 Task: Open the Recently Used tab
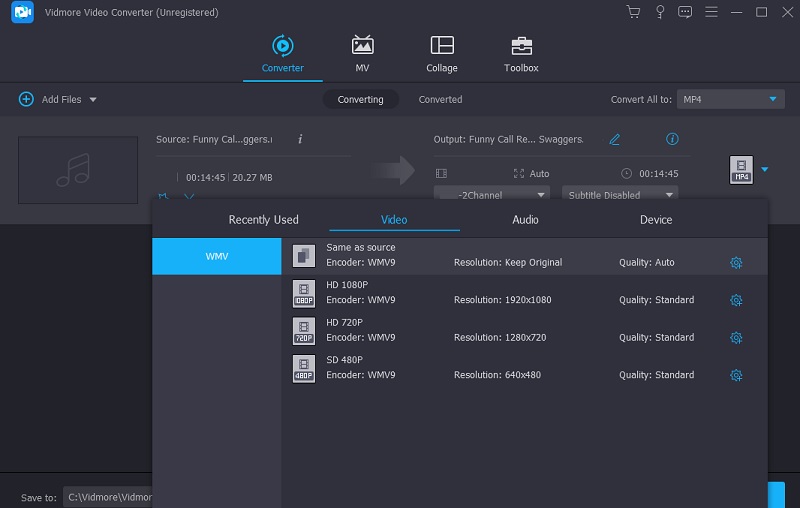[x=263, y=220]
